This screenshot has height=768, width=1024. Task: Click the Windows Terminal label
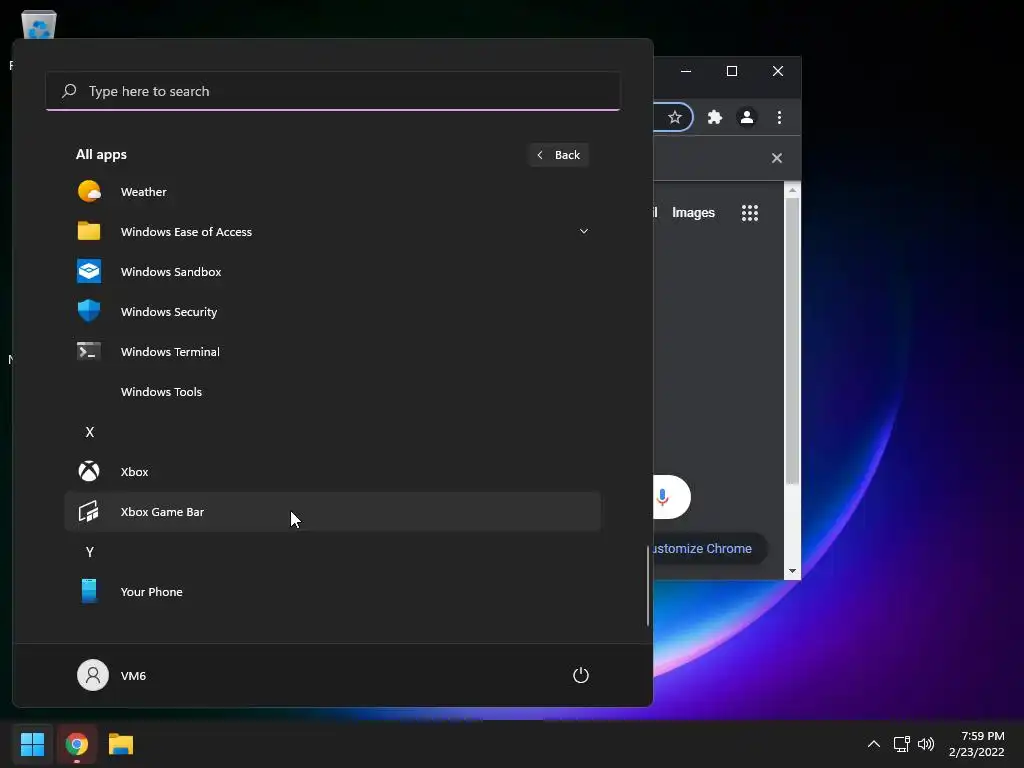click(x=170, y=351)
